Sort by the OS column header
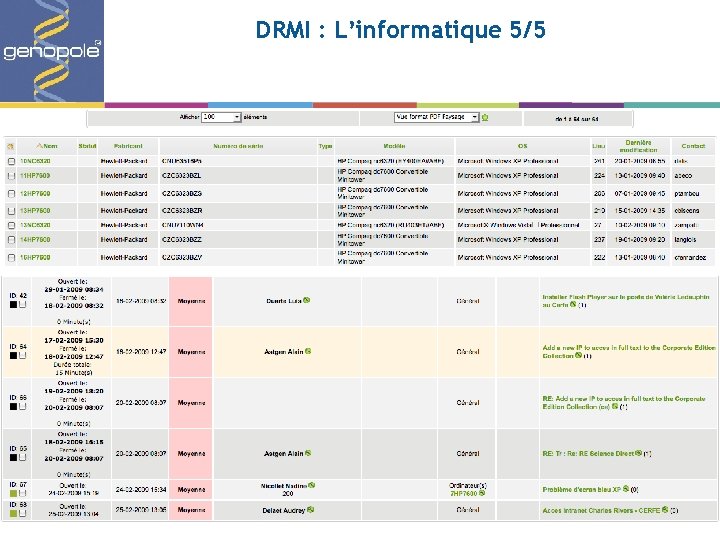Screen dimensions: 720x540 click(523, 146)
